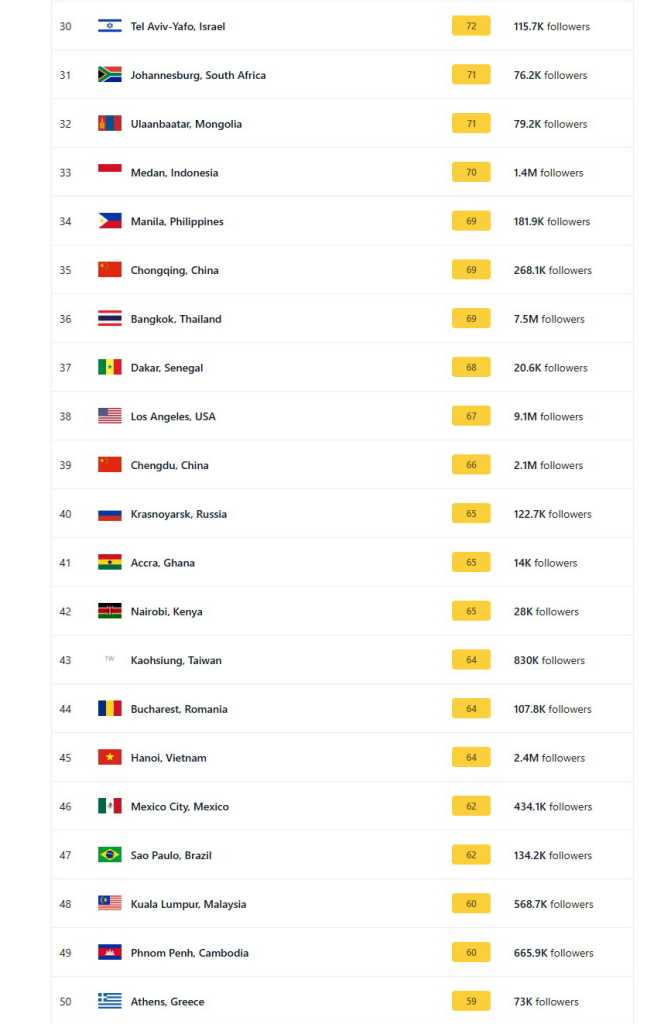
Task: Click the 9.1M followers text
Action: pyautogui.click(x=548, y=416)
